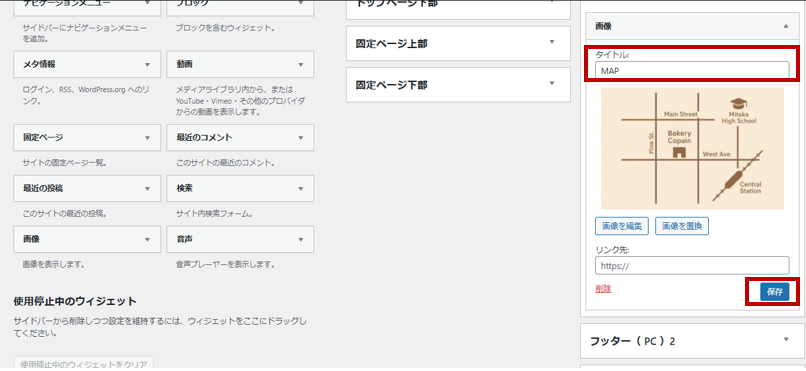806x371 pixels.
Task: Select the 最近の投稿 widget title
Action: [43, 189]
